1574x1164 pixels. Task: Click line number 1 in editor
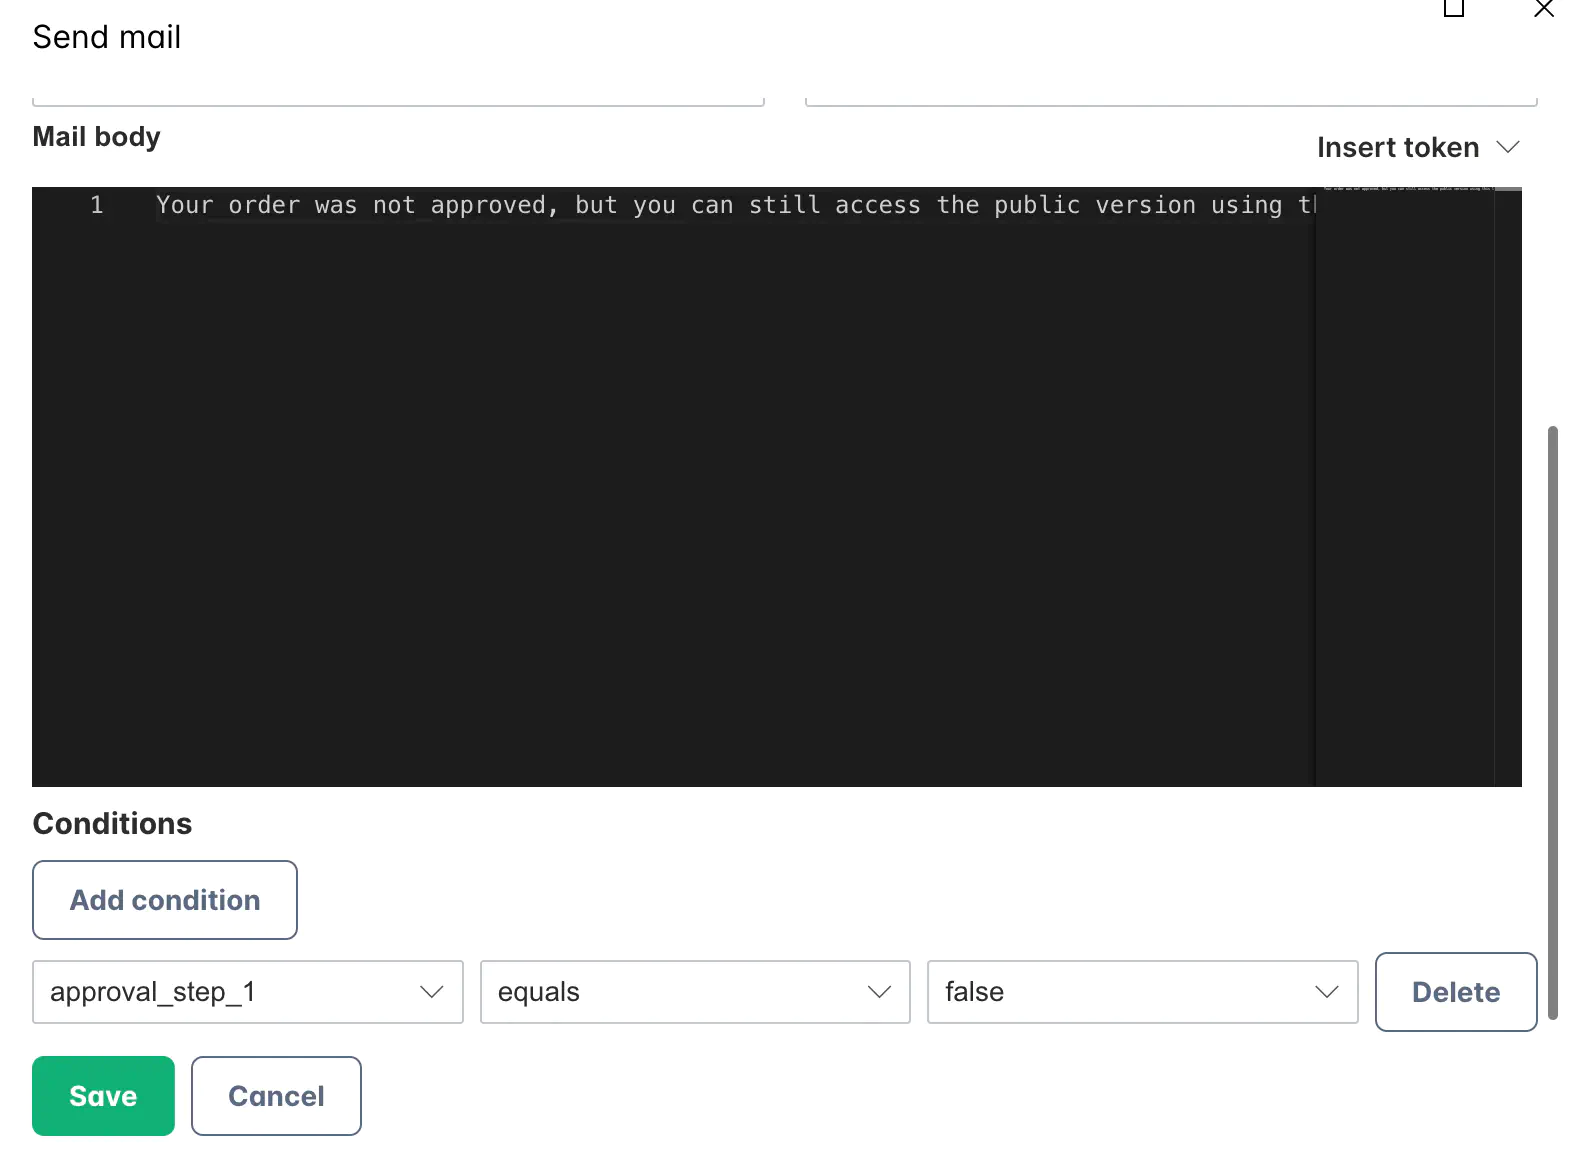[97, 205]
